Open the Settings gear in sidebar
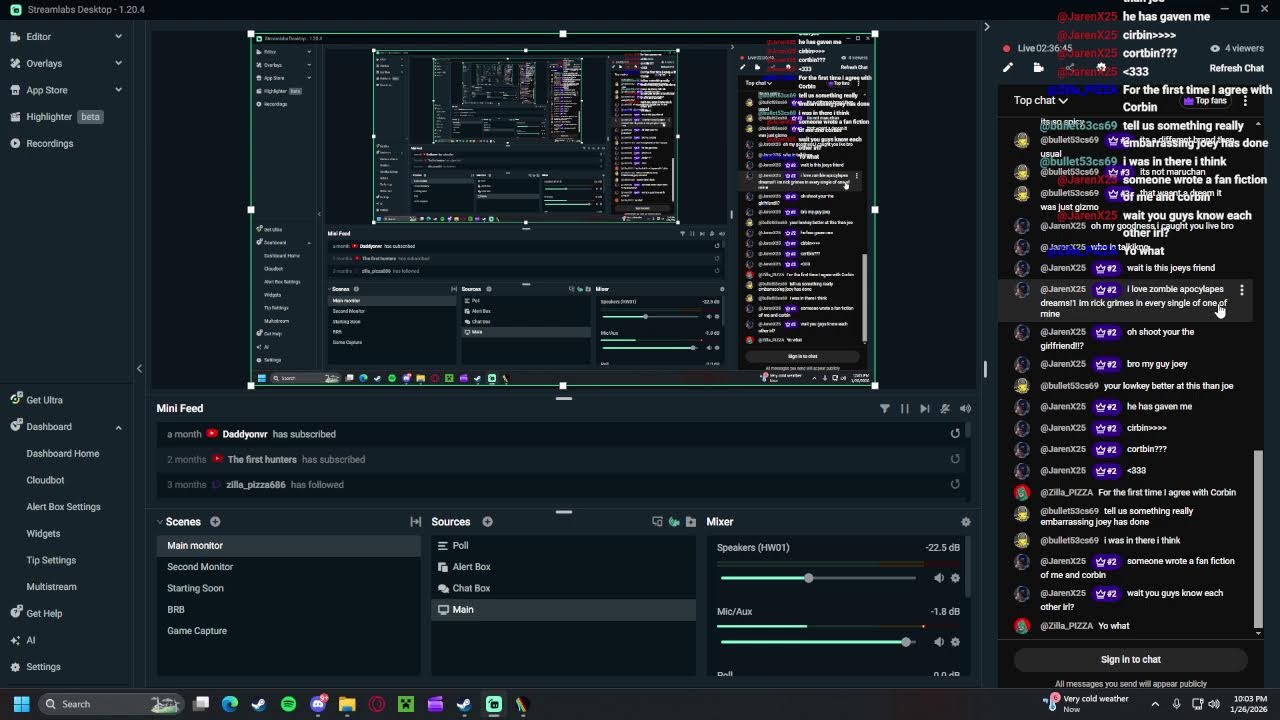 (16, 667)
